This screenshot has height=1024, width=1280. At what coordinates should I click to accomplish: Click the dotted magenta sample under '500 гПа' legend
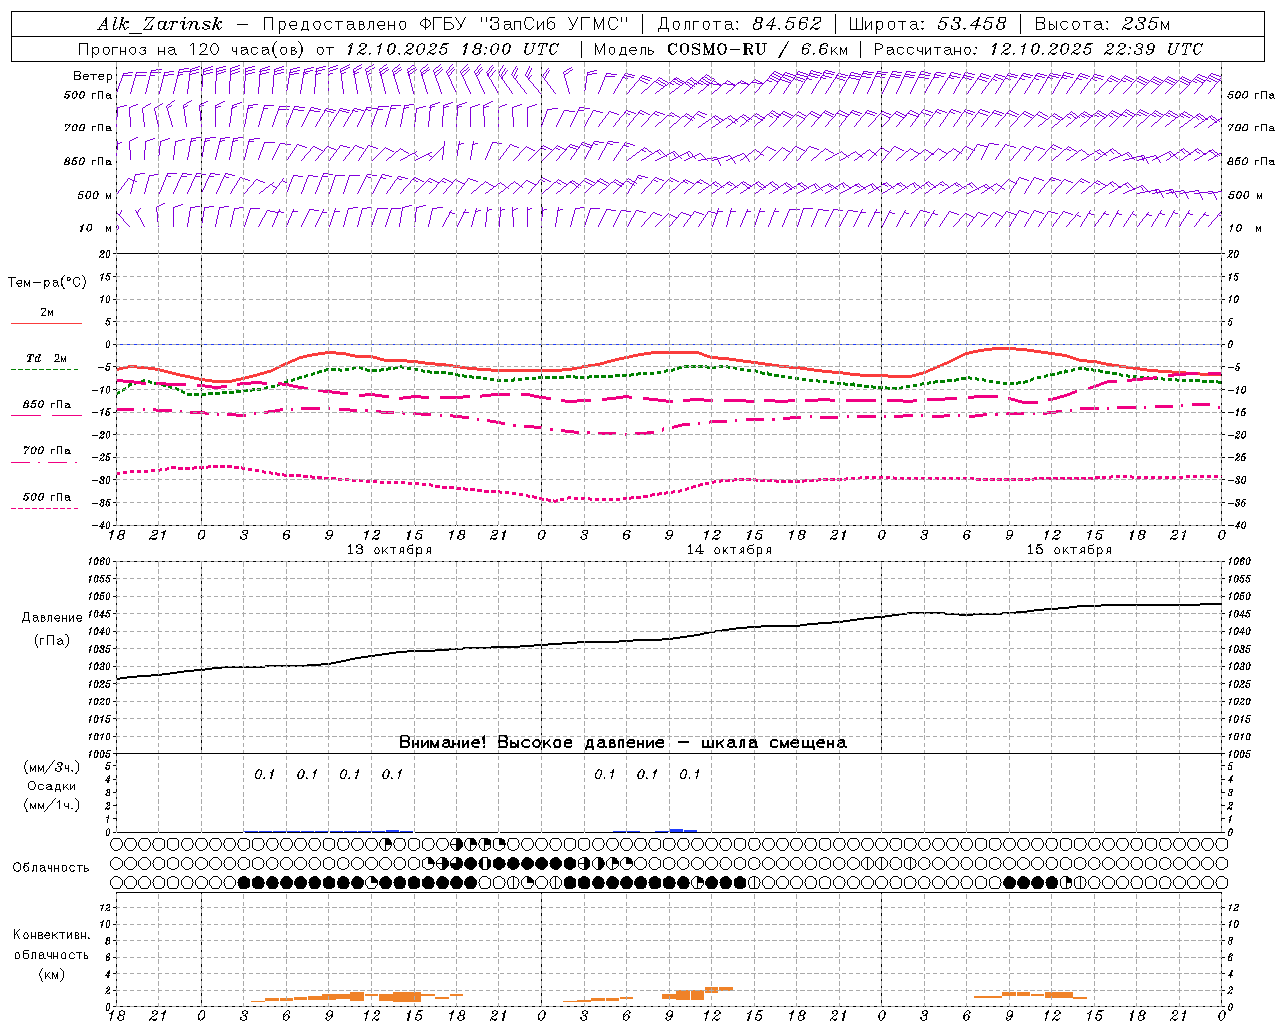[x=46, y=508]
